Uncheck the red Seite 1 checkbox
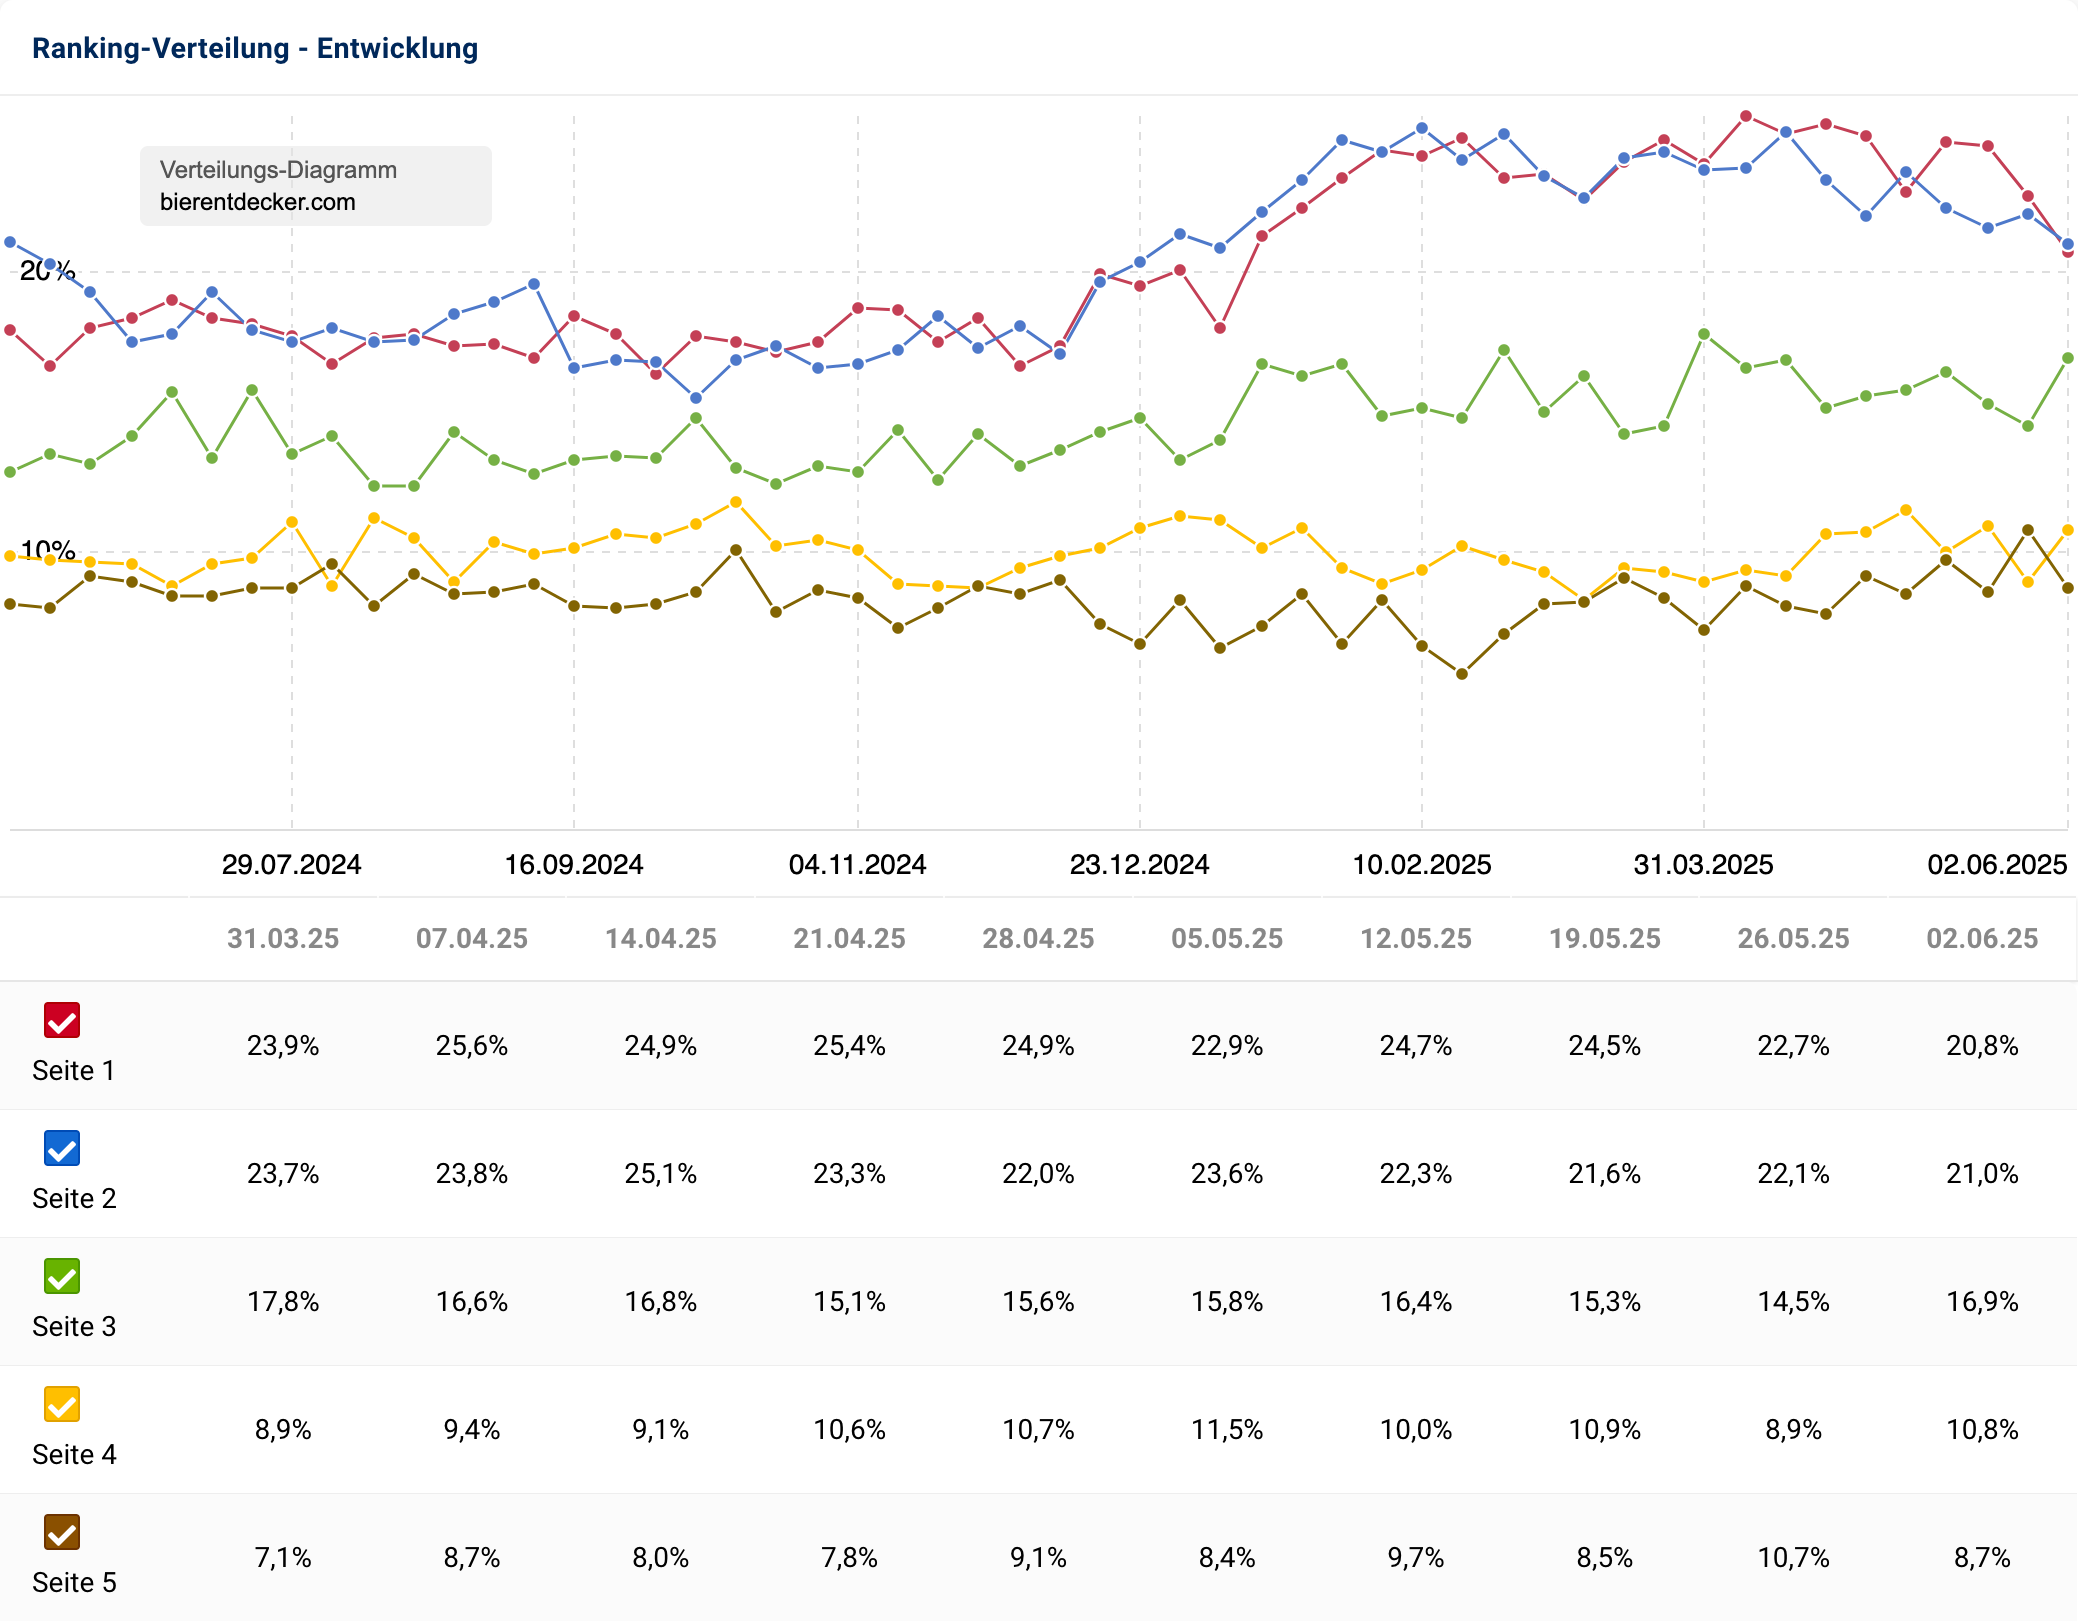Viewport: 2078px width, 1621px height. pyautogui.click(x=62, y=1020)
